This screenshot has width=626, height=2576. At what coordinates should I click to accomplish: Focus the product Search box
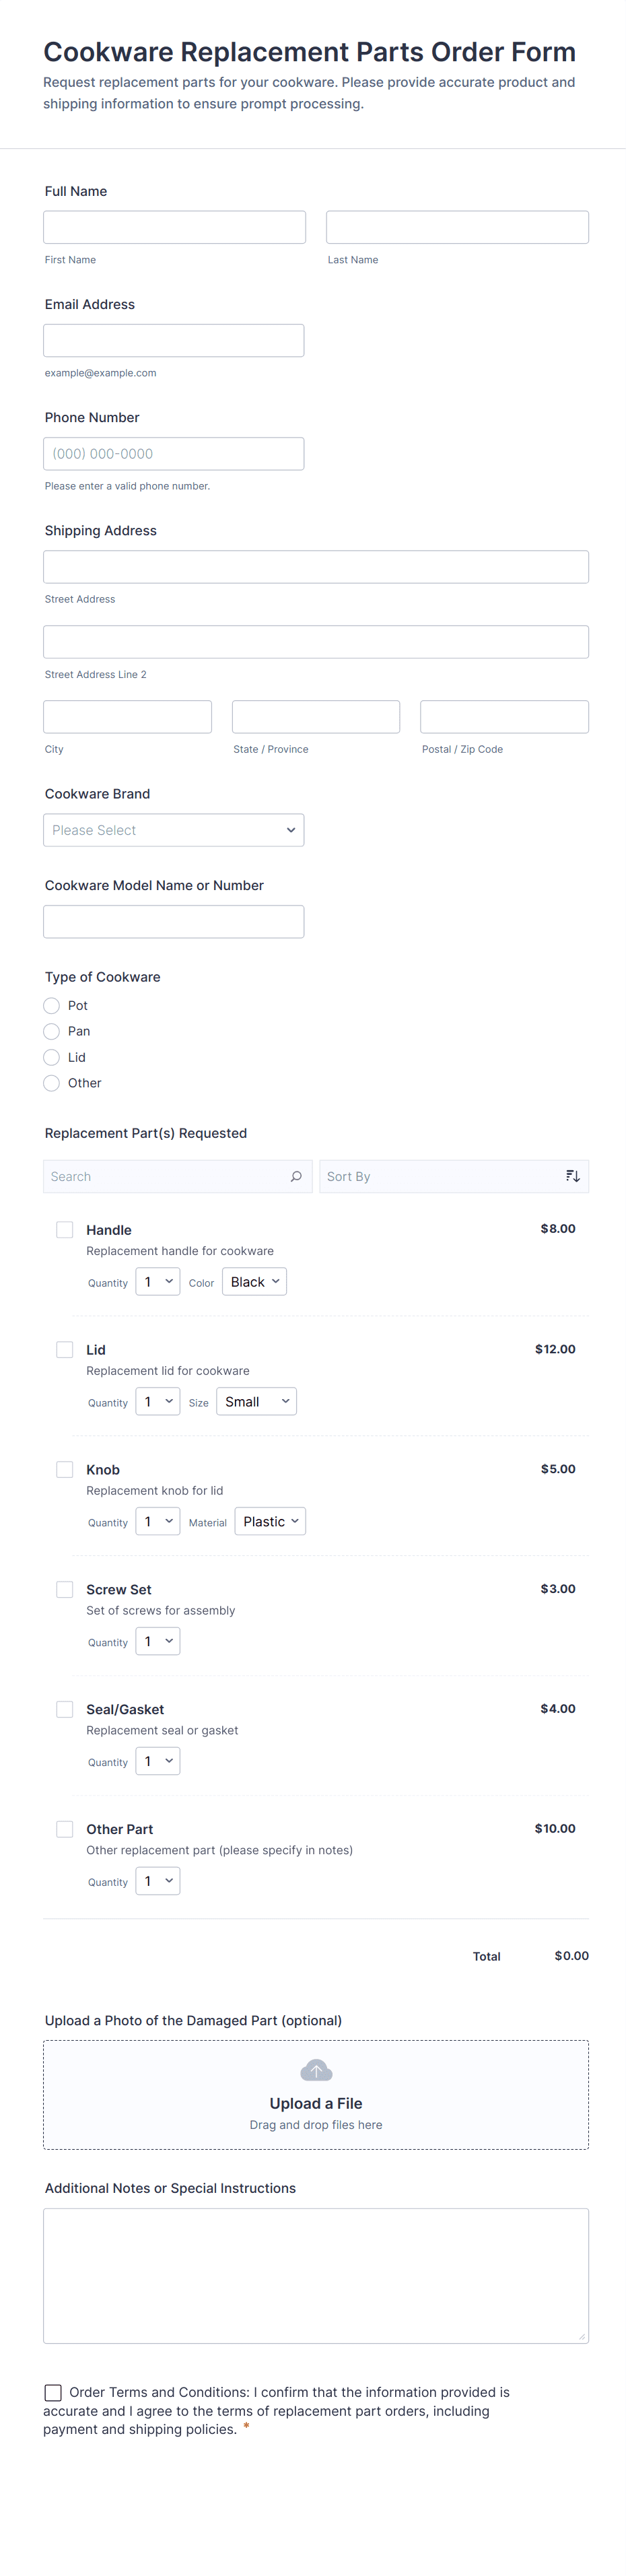tap(165, 1176)
